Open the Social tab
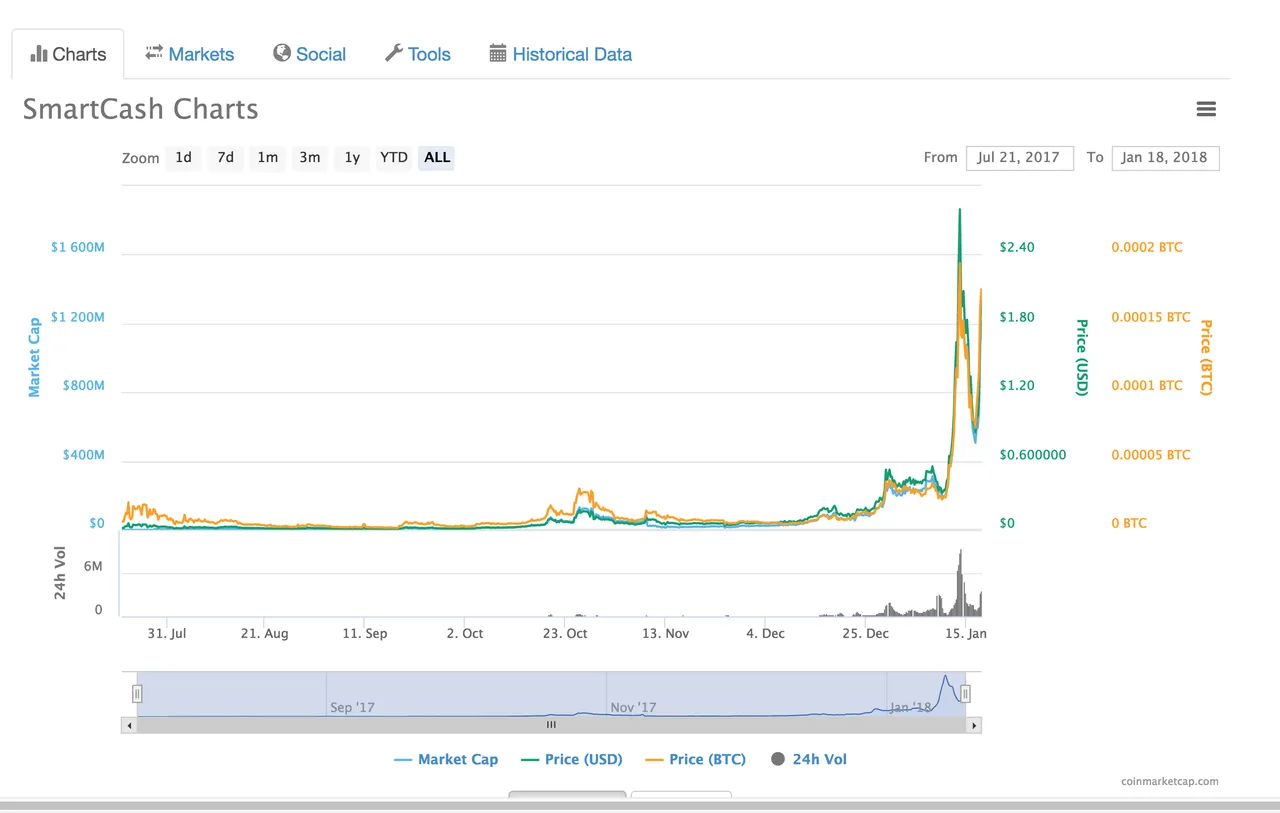The height and width of the screenshot is (813, 1280). (x=309, y=54)
